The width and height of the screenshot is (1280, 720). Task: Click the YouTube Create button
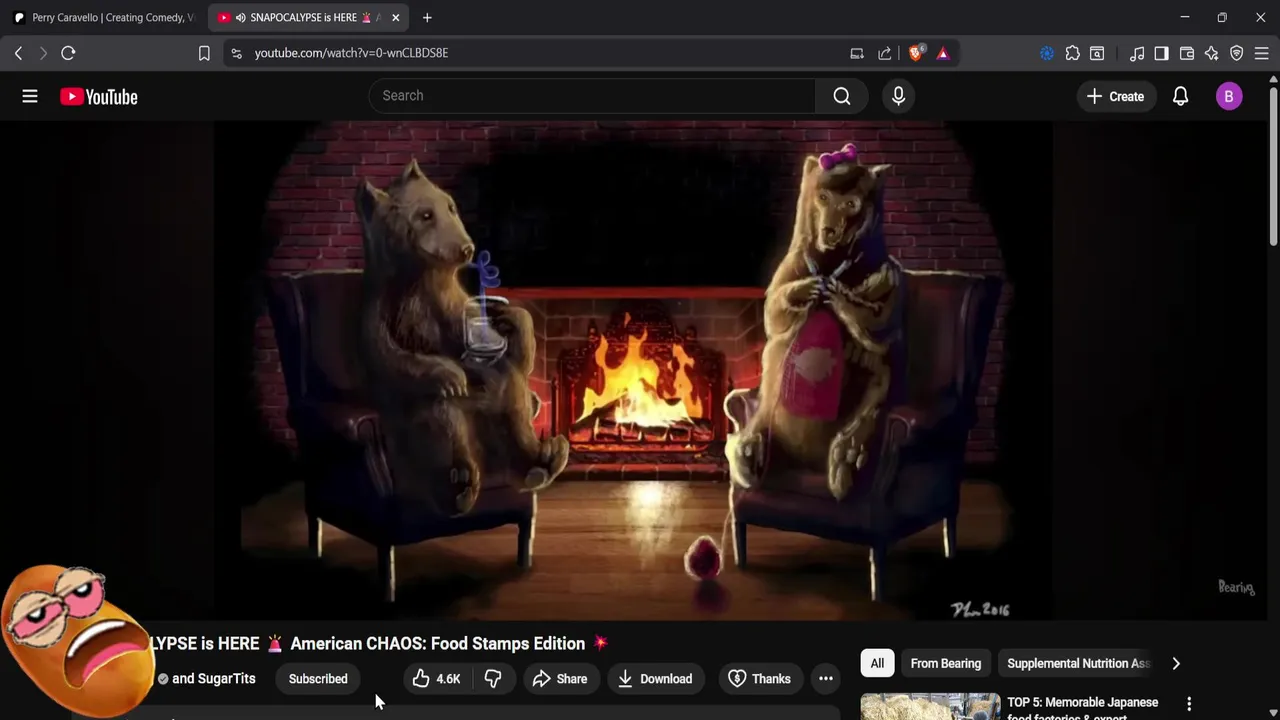1115,96
